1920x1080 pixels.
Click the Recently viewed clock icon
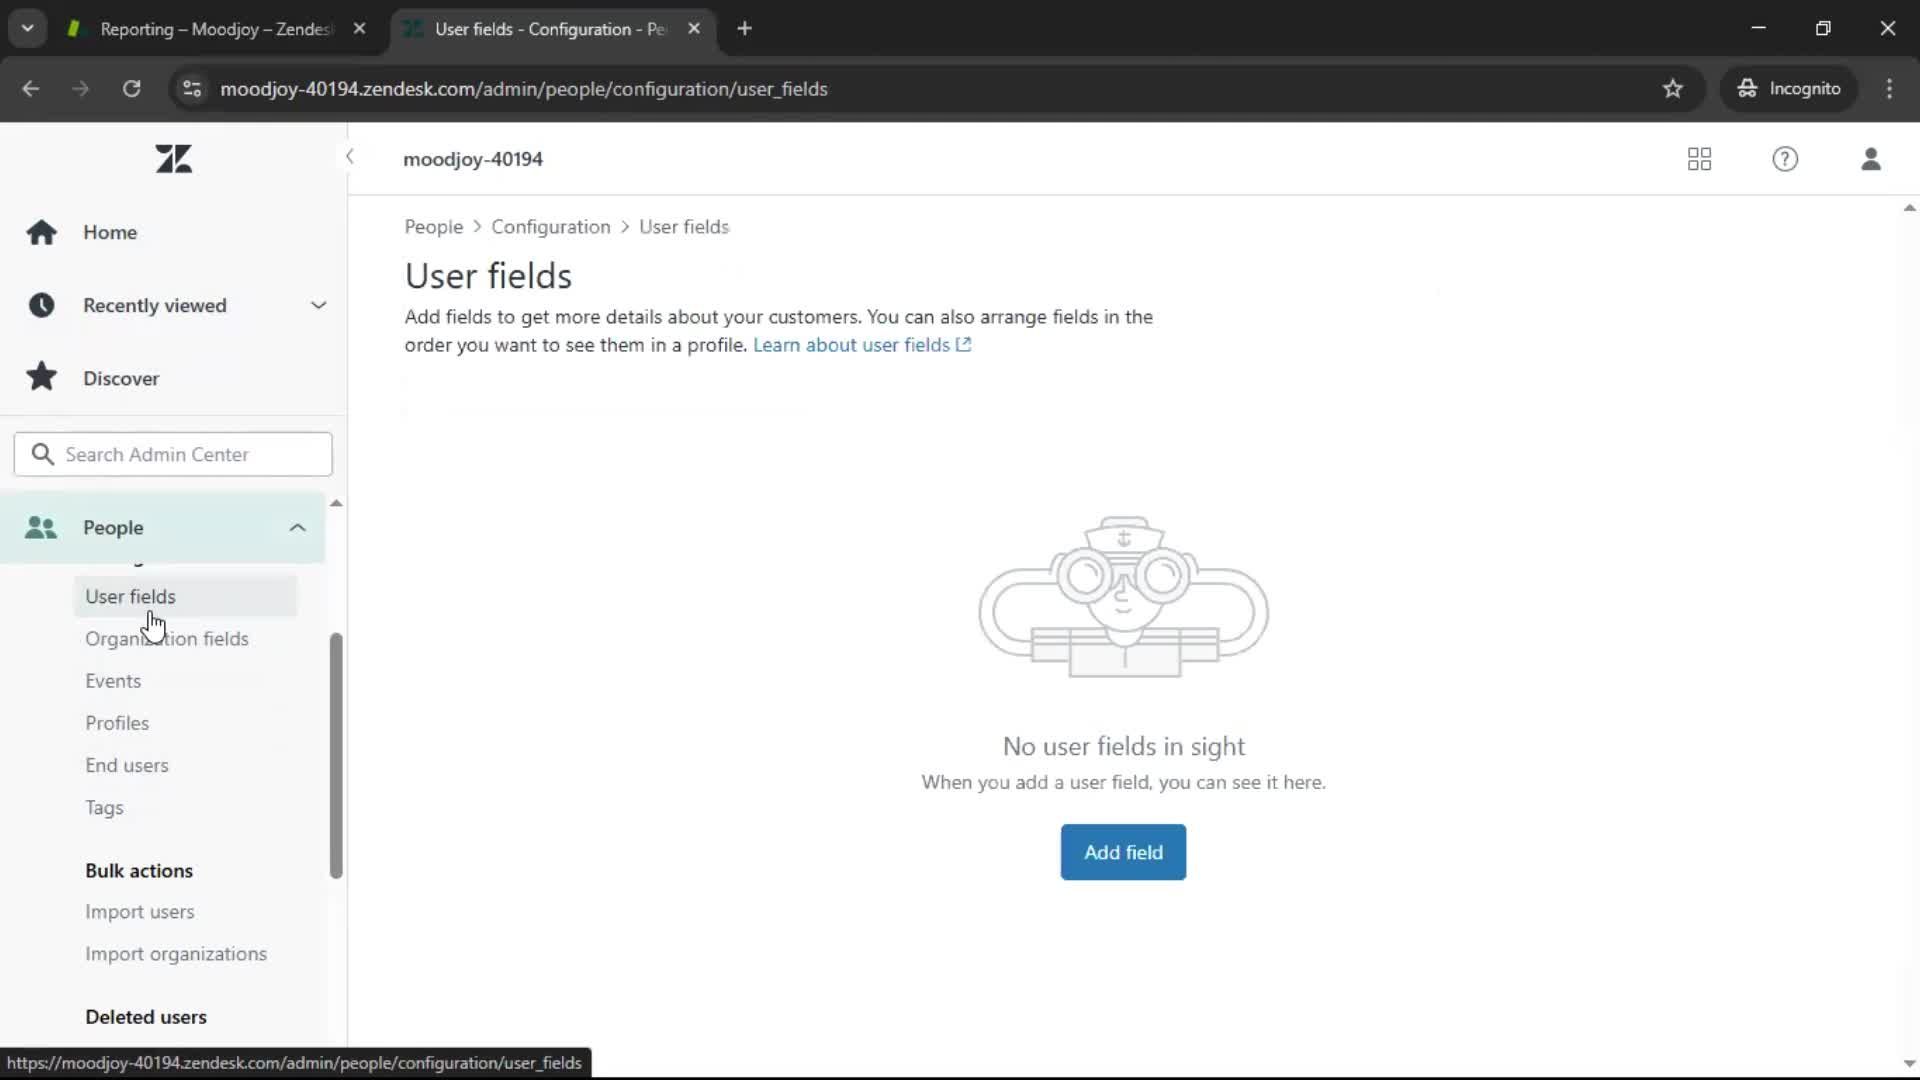click(41, 305)
